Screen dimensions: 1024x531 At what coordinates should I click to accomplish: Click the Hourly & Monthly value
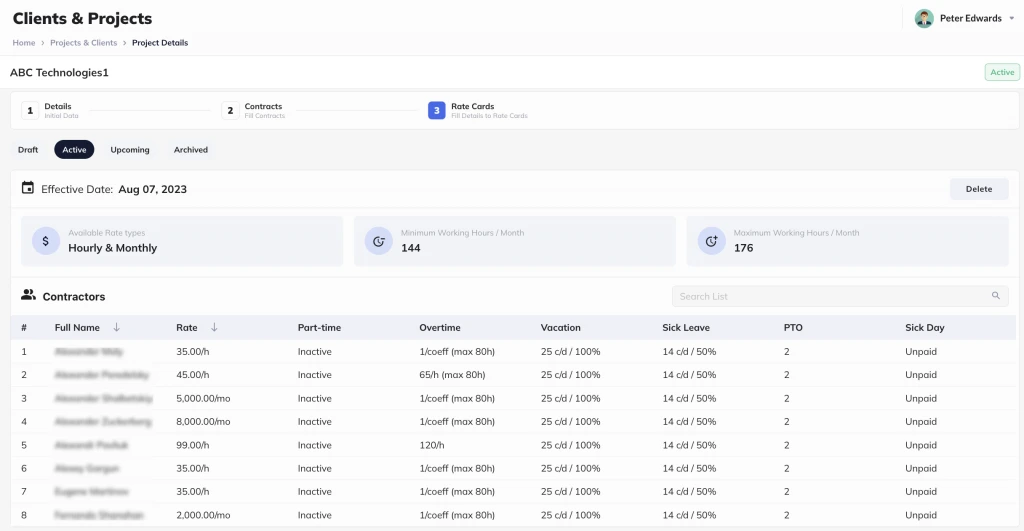point(112,248)
